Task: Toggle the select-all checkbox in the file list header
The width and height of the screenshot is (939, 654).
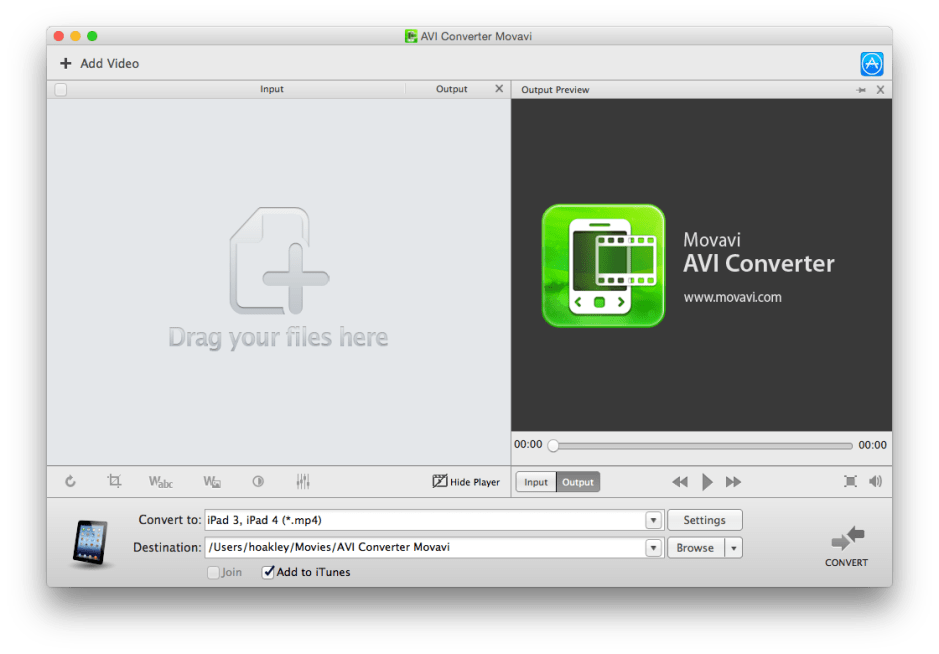Action: [60, 89]
